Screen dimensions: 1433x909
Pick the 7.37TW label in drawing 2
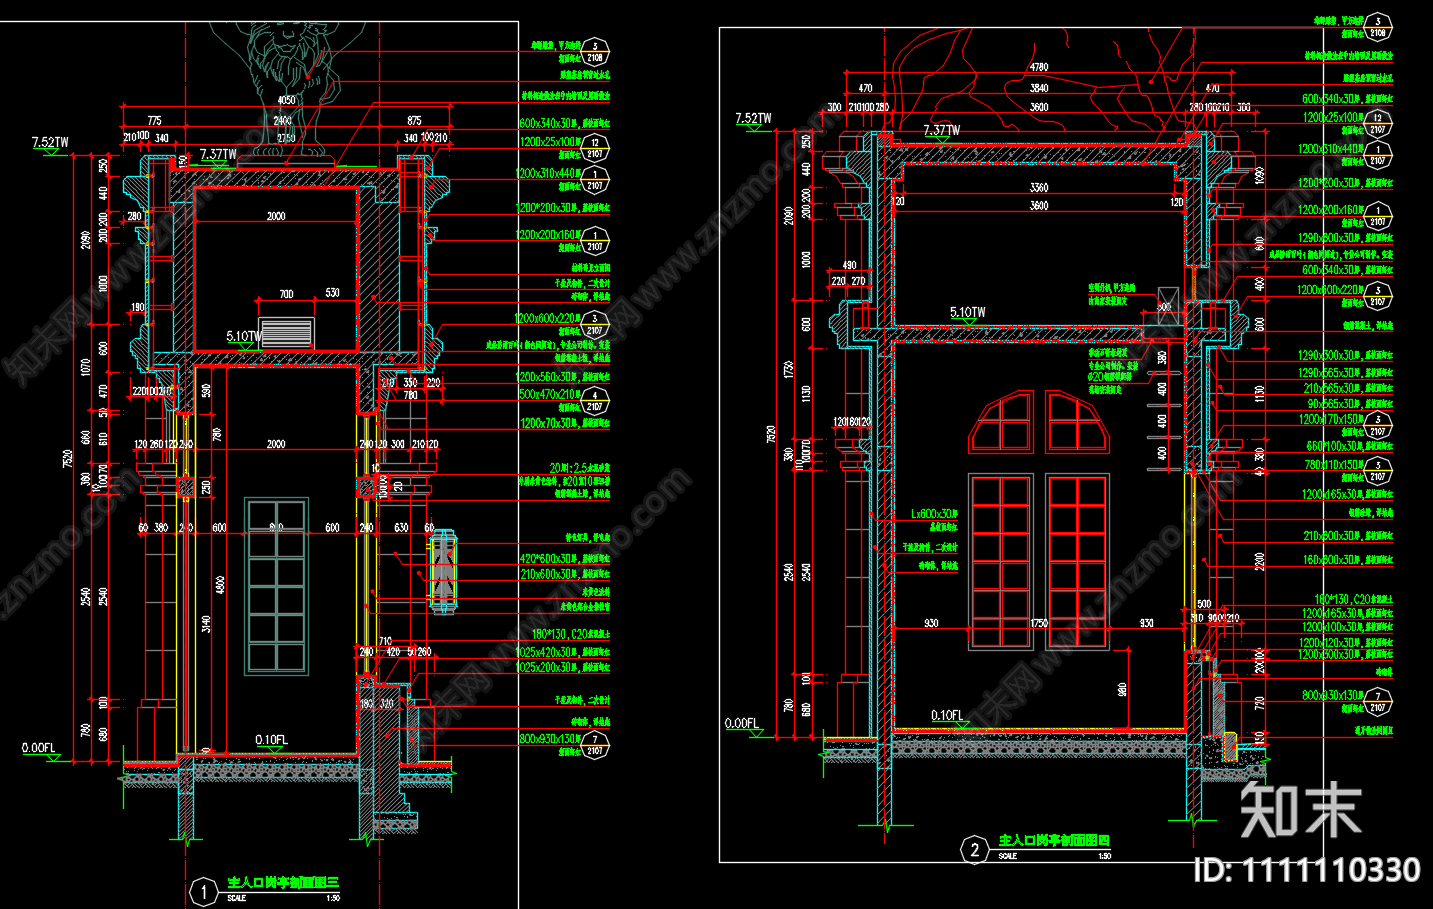941,130
